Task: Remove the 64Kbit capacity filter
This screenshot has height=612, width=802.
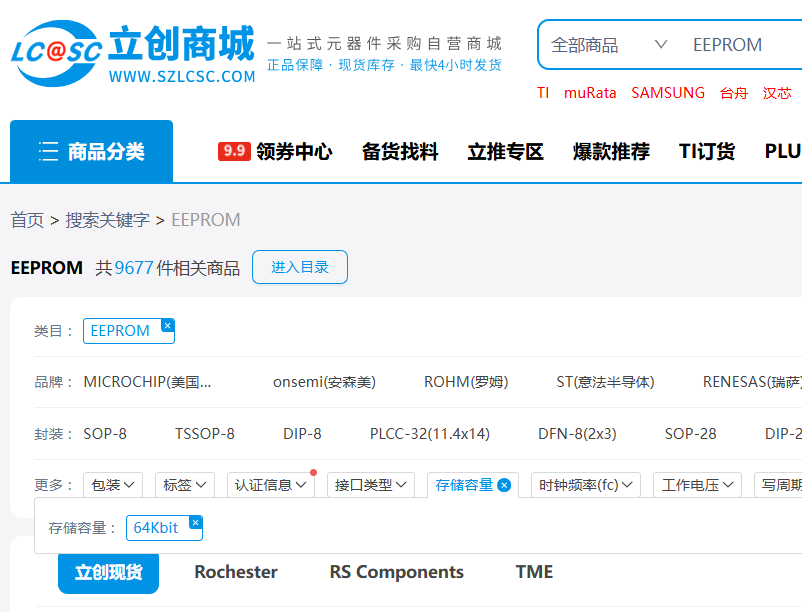Action: [x=195, y=522]
